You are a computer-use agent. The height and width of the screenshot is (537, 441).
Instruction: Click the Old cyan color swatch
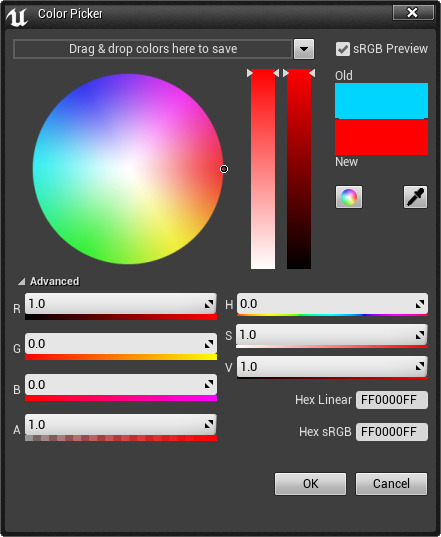pyautogui.click(x=381, y=101)
